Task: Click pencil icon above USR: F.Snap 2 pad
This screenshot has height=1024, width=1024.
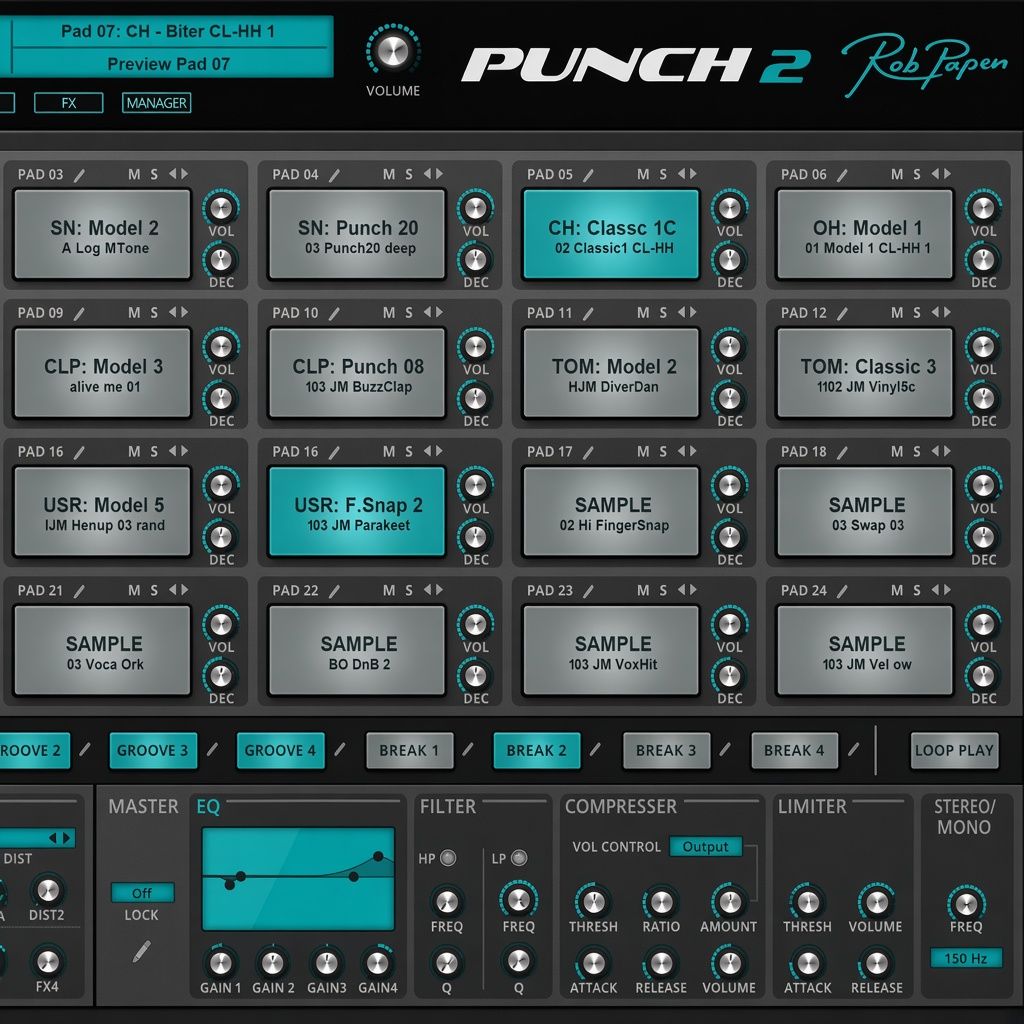Action: 334,452
